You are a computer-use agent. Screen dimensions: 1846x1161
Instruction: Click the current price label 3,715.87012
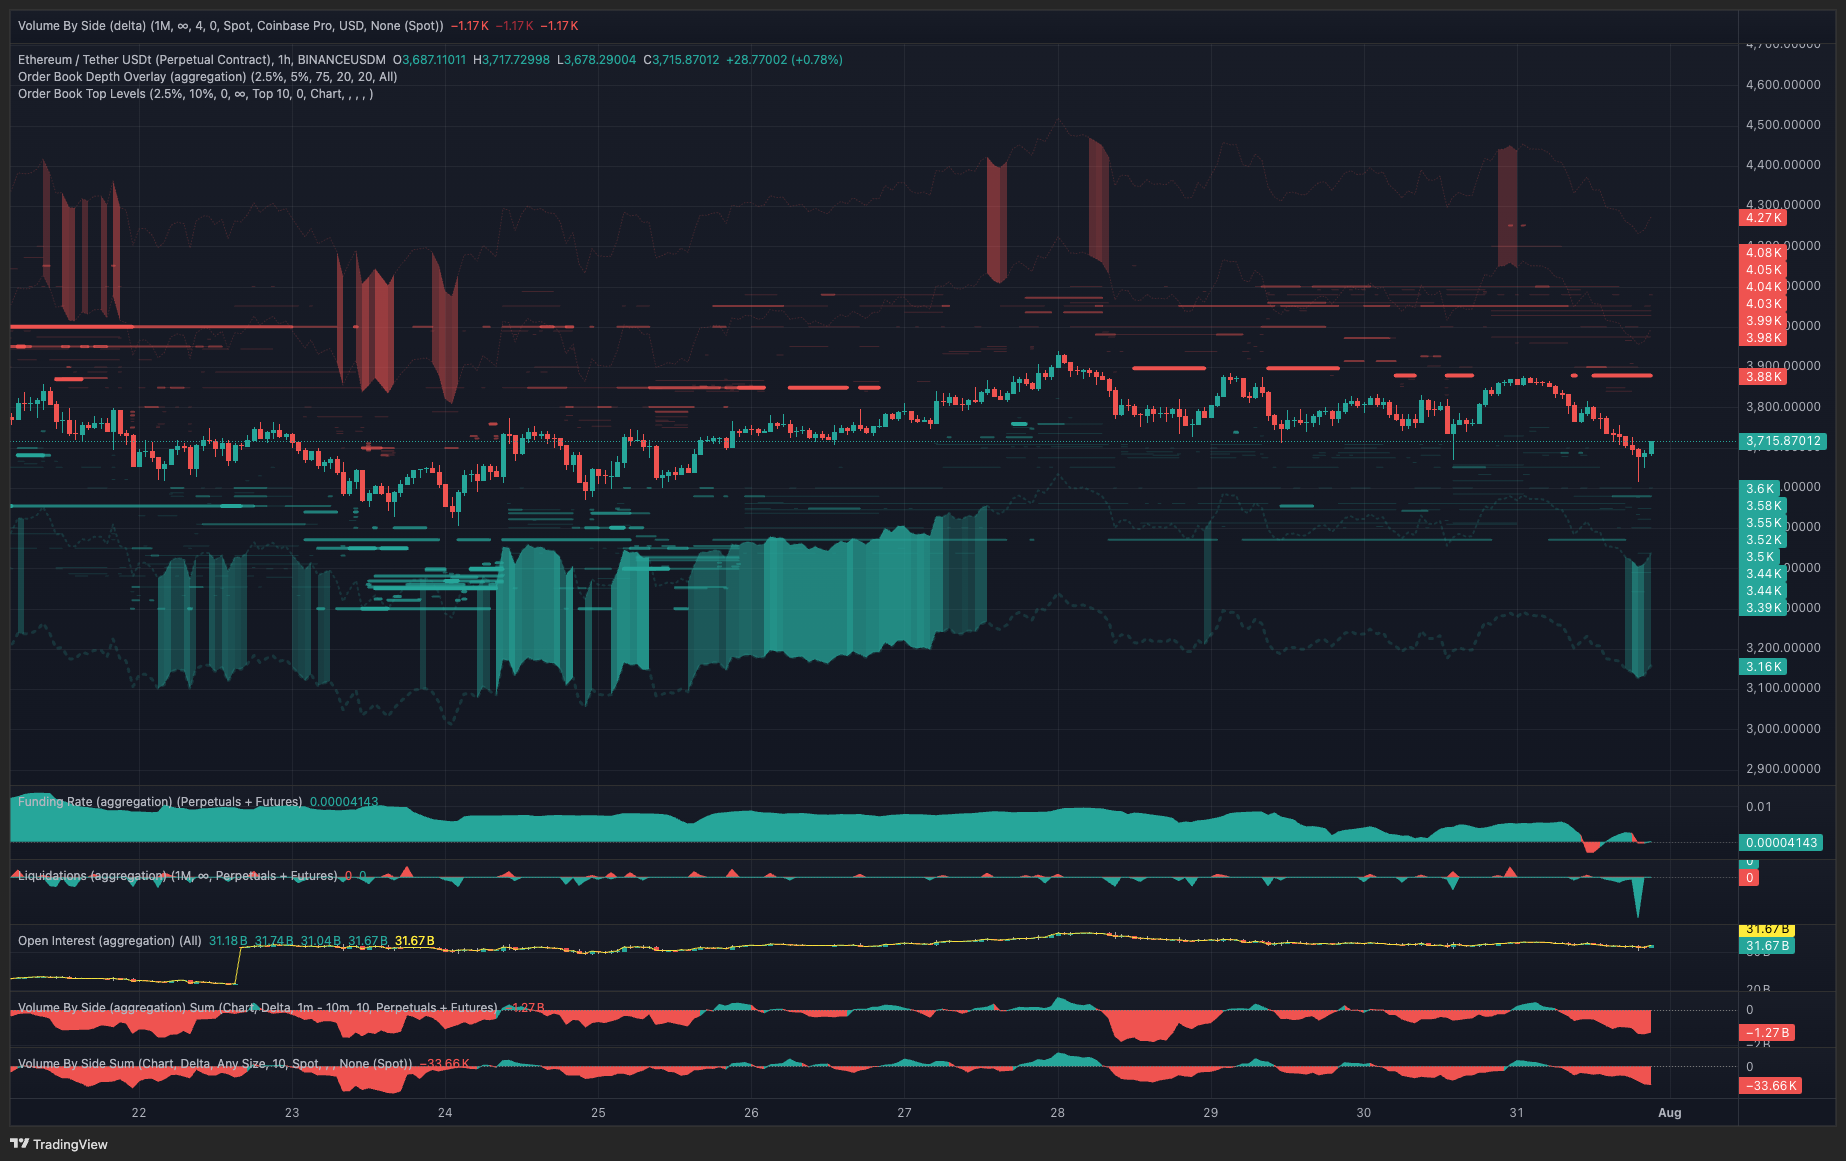coord(1783,441)
